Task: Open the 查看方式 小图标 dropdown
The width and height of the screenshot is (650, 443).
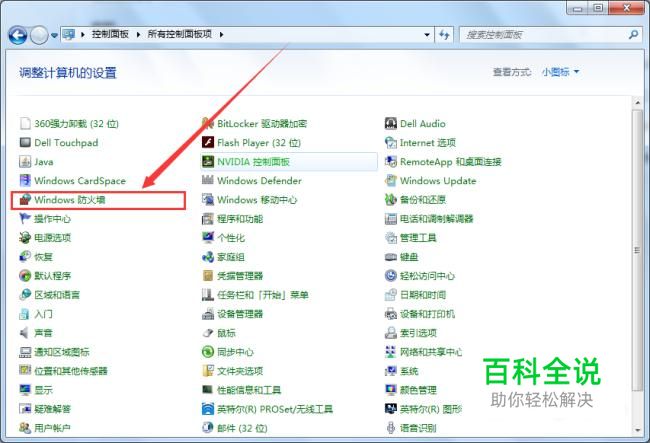Action: (x=560, y=72)
